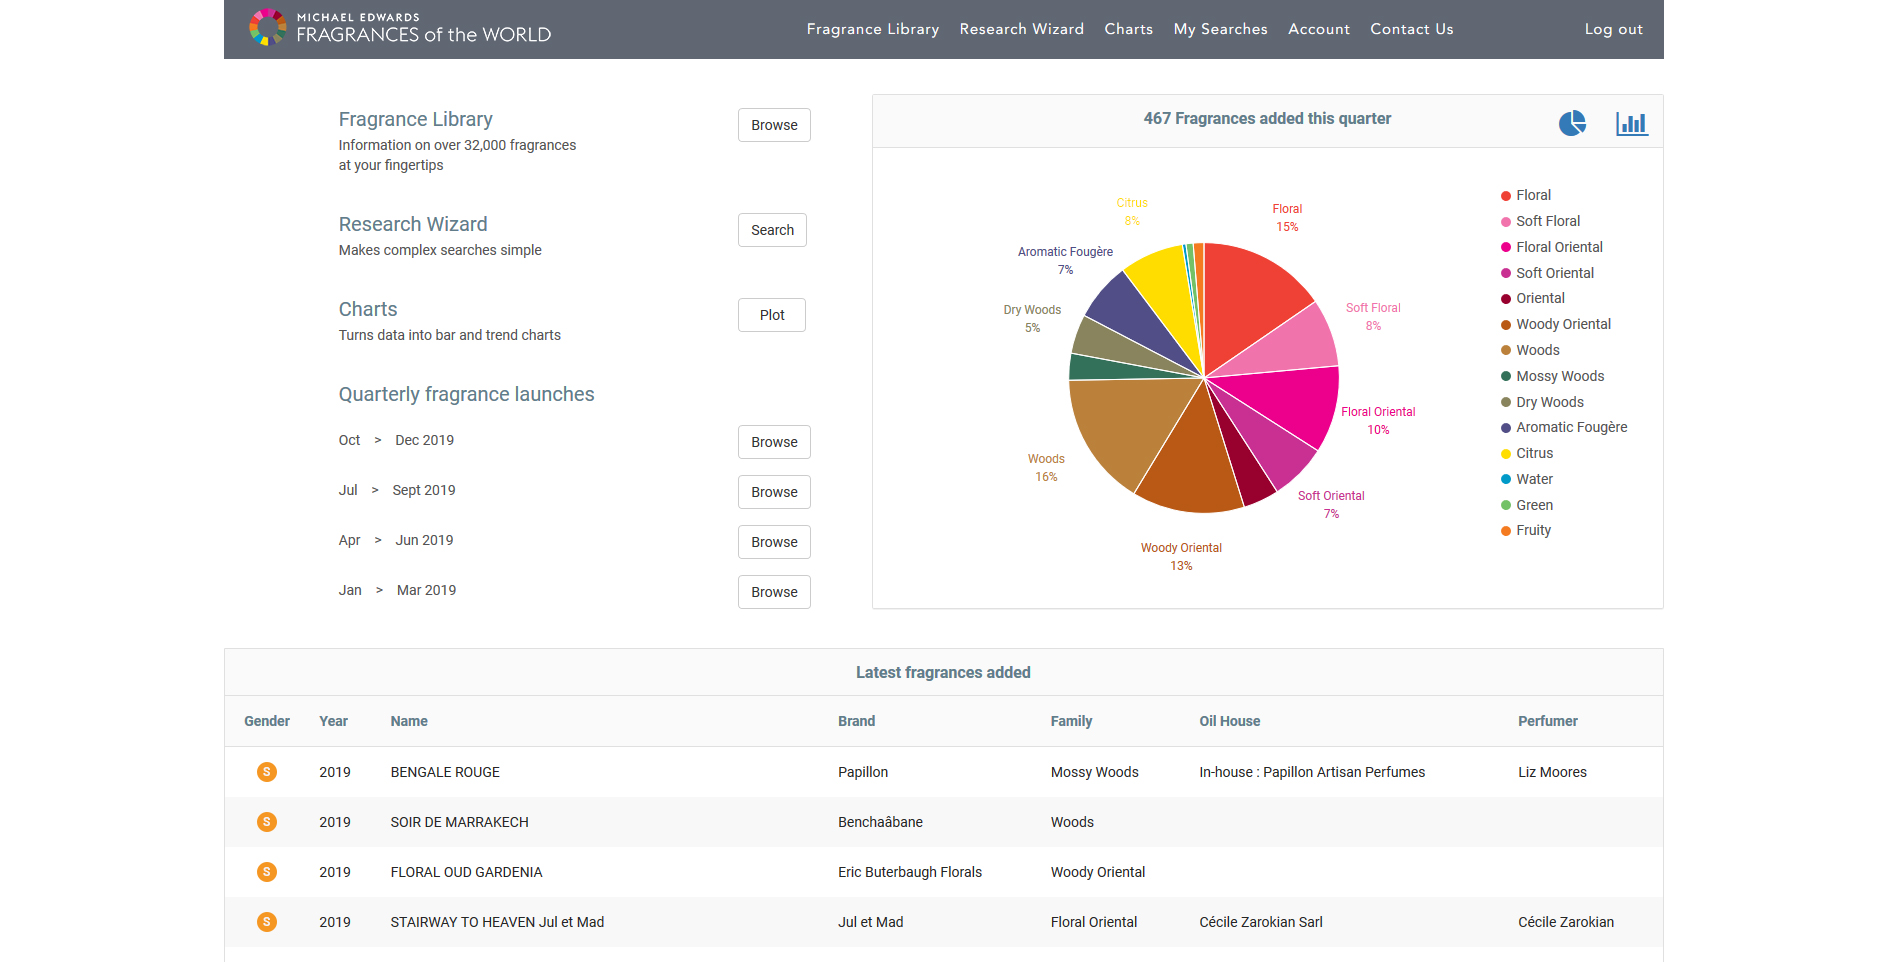This screenshot has width=1886, height=962.
Task: Toggle Soft Oriental in the chart legend
Action: coord(1548,273)
